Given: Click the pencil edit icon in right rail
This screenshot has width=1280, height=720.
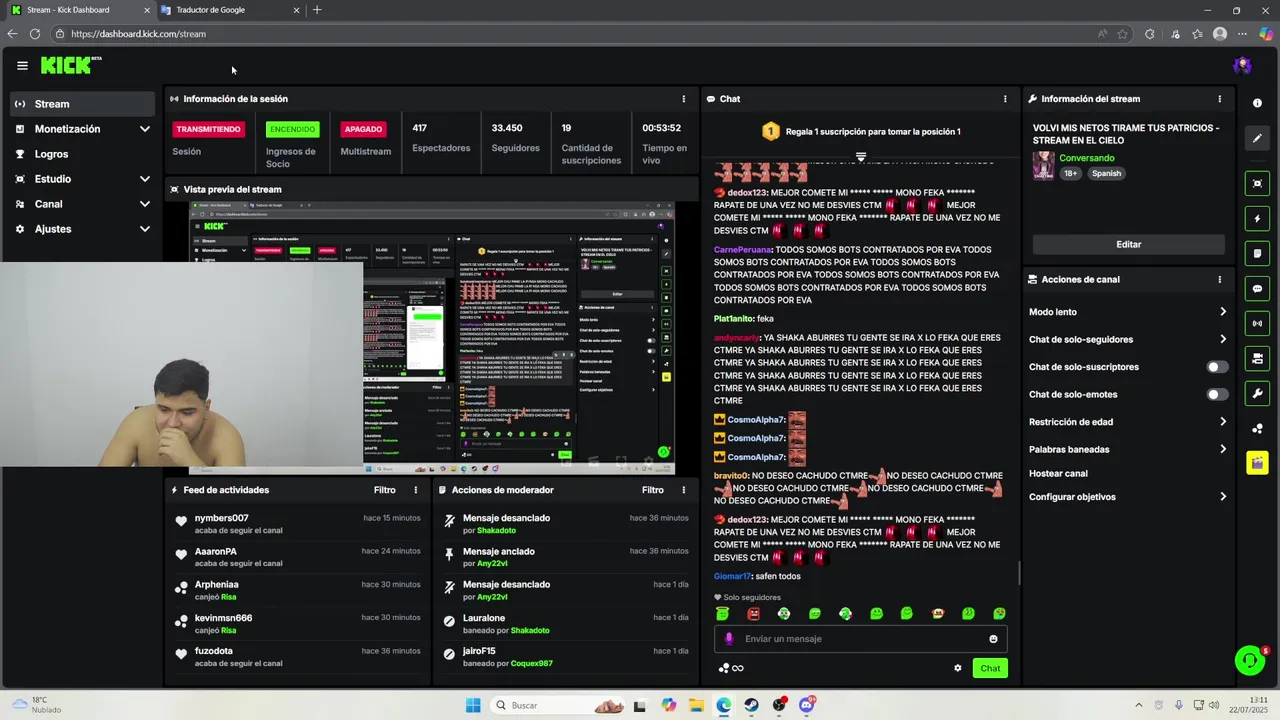Looking at the screenshot, I should (x=1257, y=138).
